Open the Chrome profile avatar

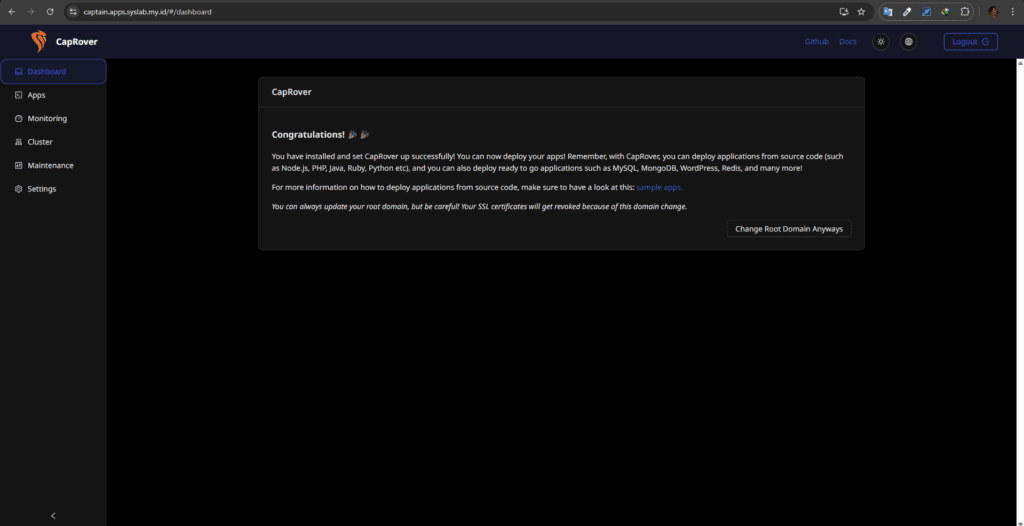coord(993,12)
